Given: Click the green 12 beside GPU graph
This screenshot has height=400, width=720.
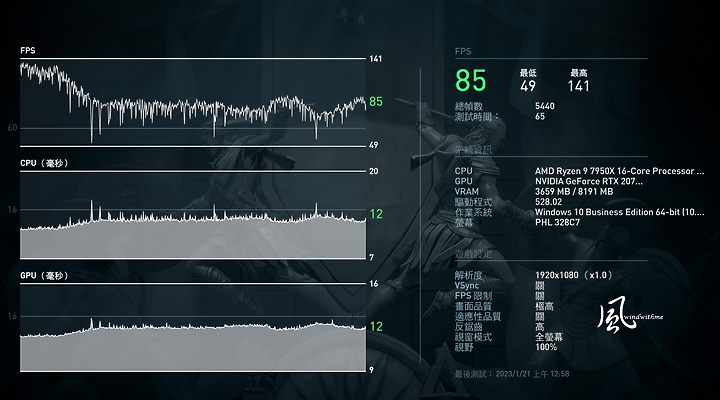Looking at the screenshot, I should pos(376,327).
